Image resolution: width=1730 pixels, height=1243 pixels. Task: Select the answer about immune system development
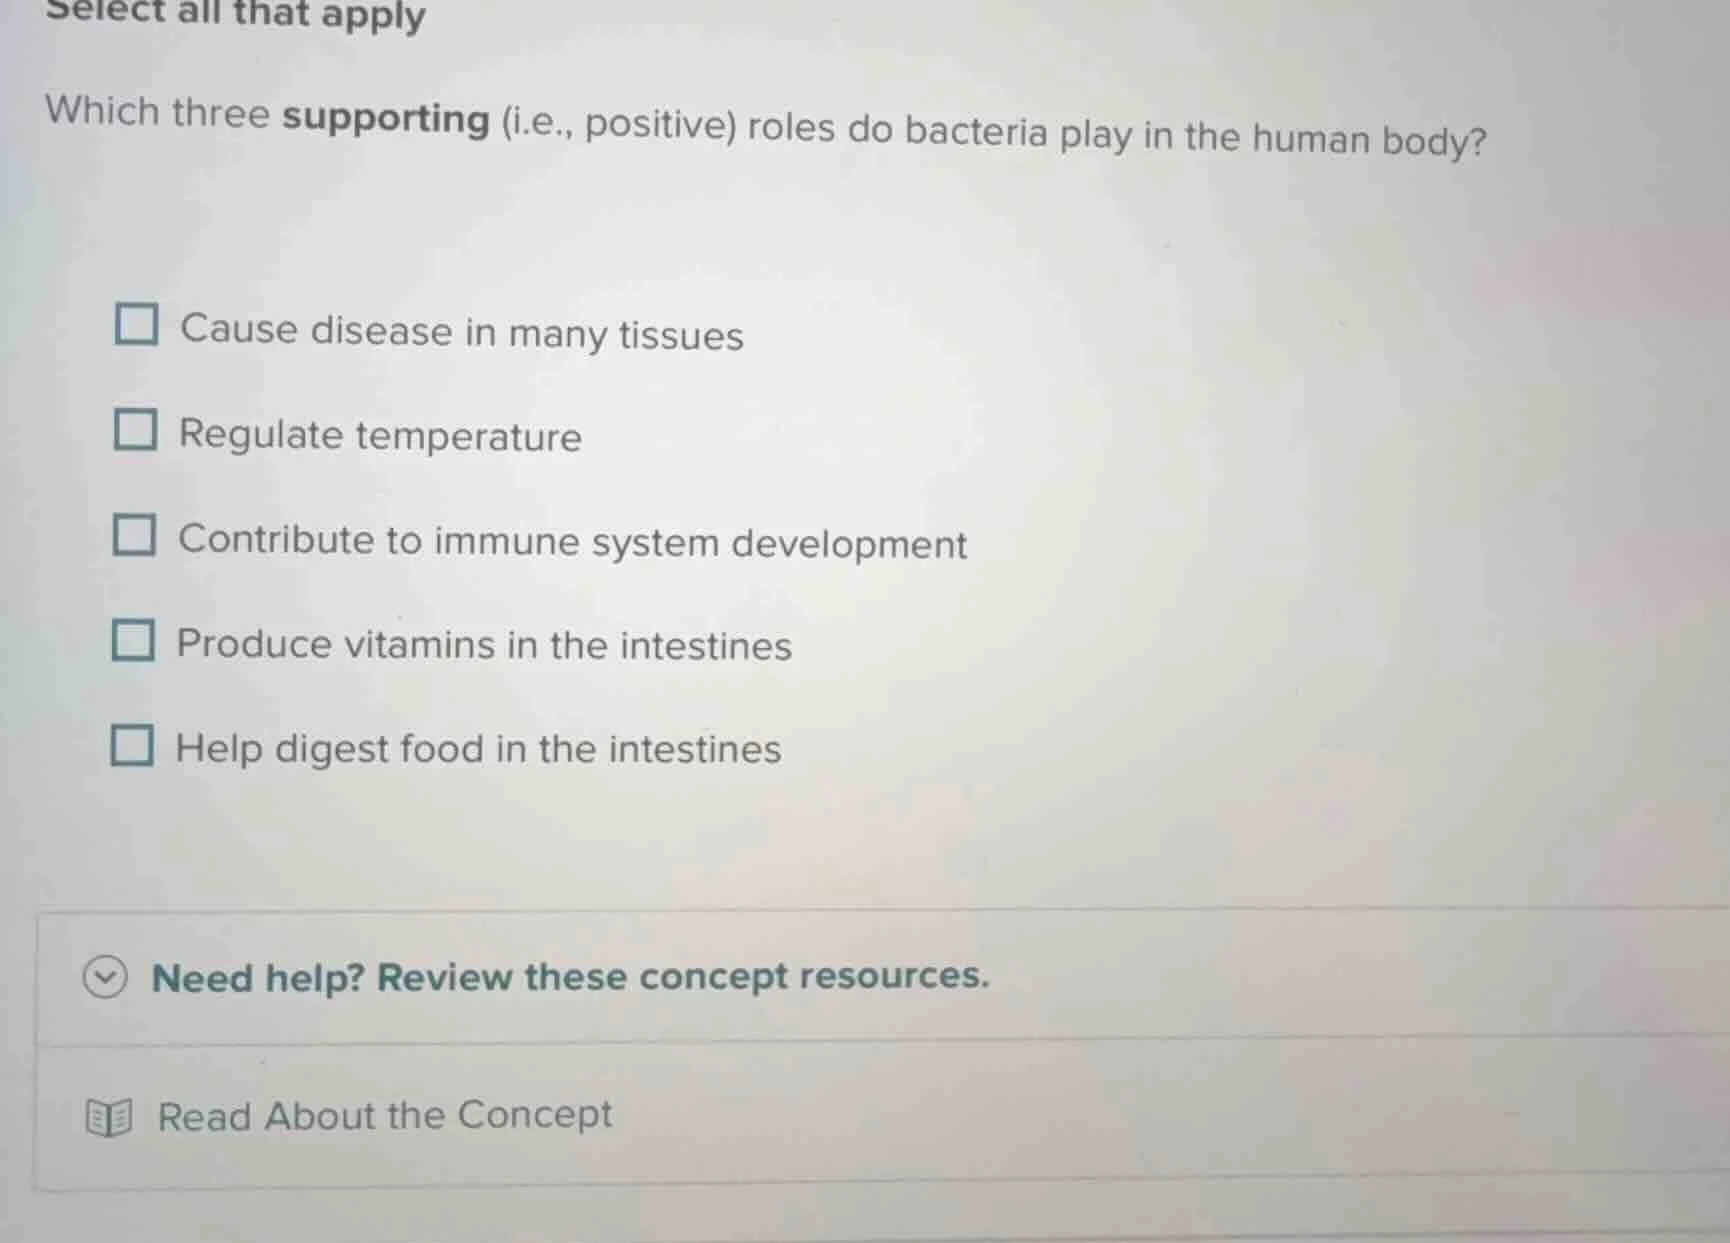(134, 536)
